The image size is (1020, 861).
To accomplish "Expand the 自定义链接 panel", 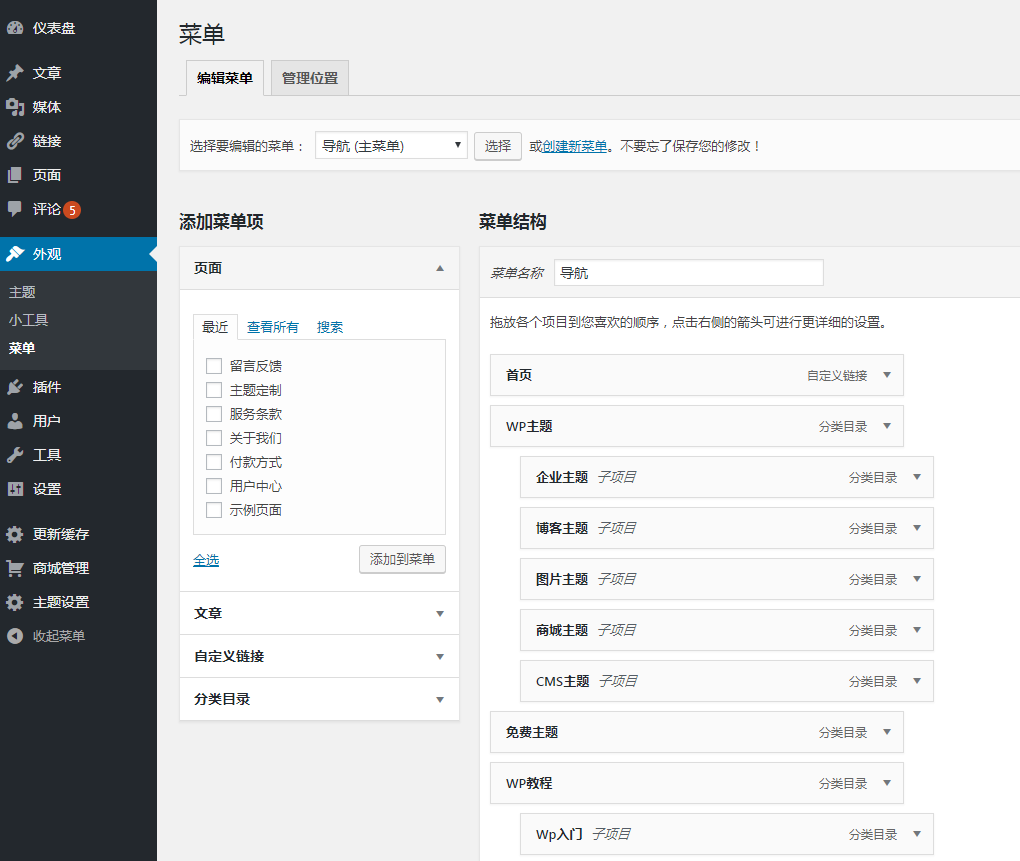I will click(319, 656).
